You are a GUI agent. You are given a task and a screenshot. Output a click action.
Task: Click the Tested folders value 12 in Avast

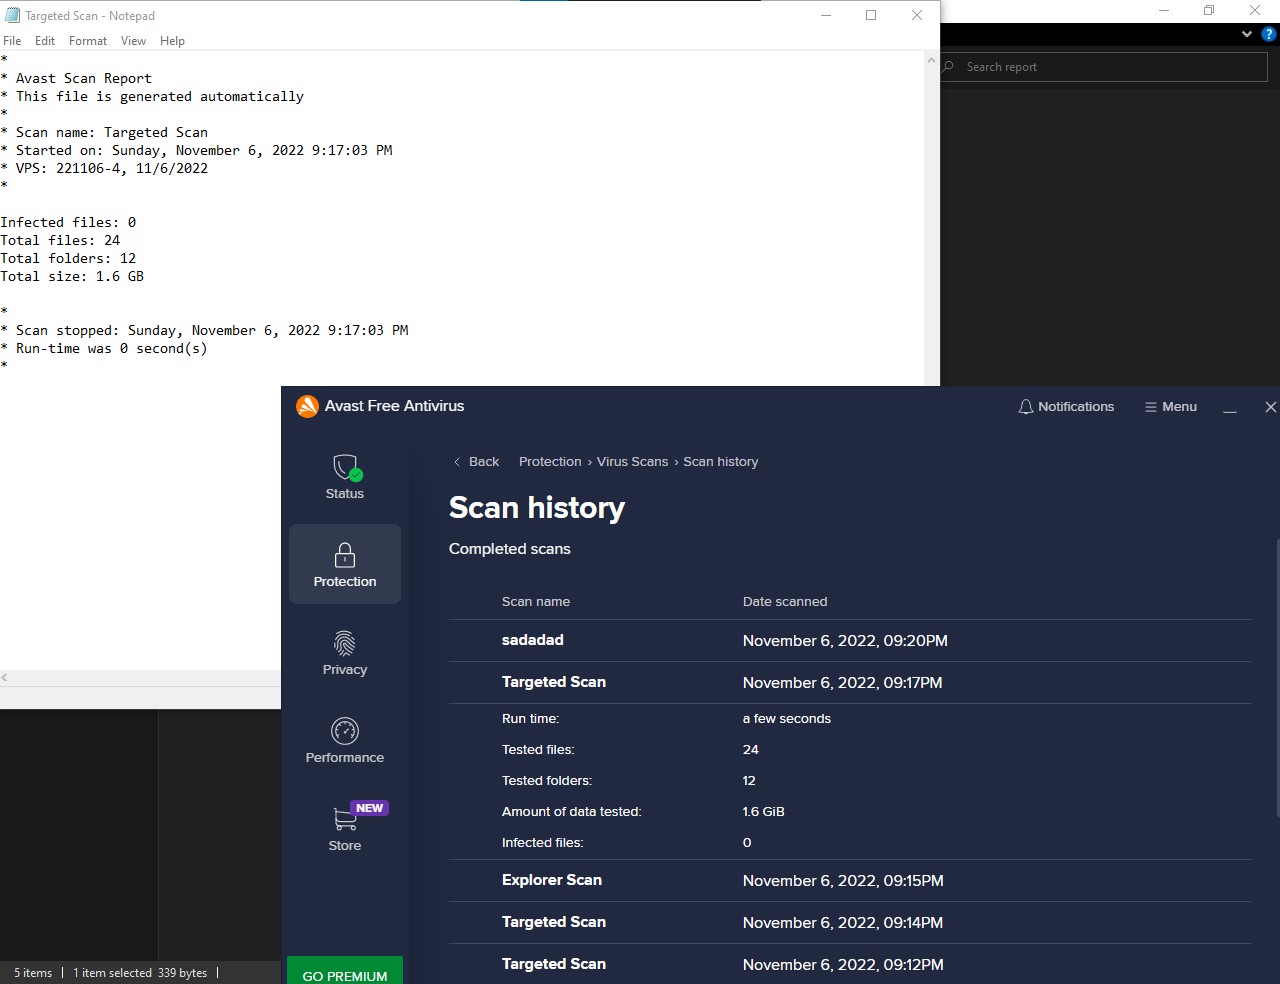[x=749, y=781]
